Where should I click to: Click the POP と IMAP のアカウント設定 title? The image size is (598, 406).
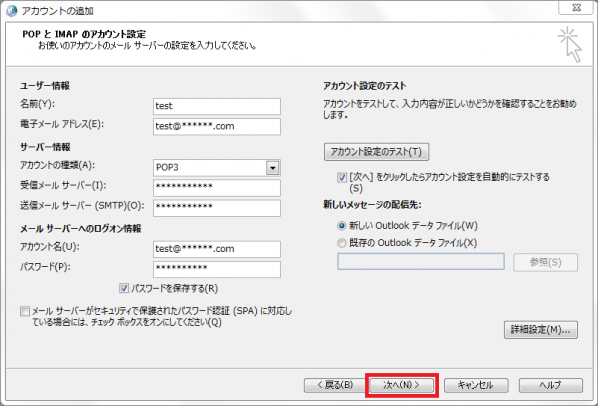(84, 34)
